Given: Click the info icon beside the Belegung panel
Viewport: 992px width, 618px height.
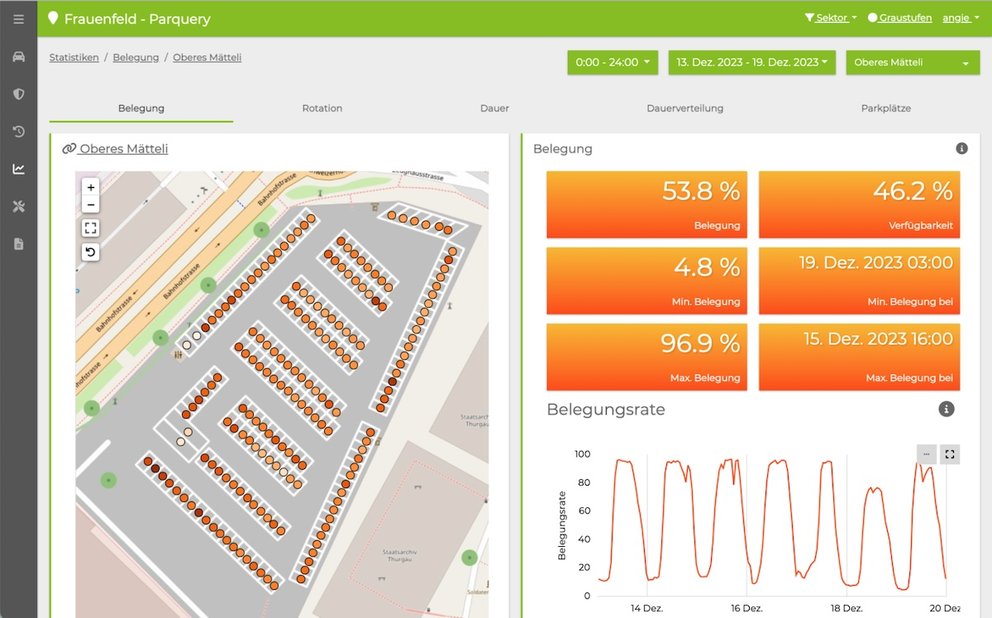Looking at the screenshot, I should (x=961, y=148).
